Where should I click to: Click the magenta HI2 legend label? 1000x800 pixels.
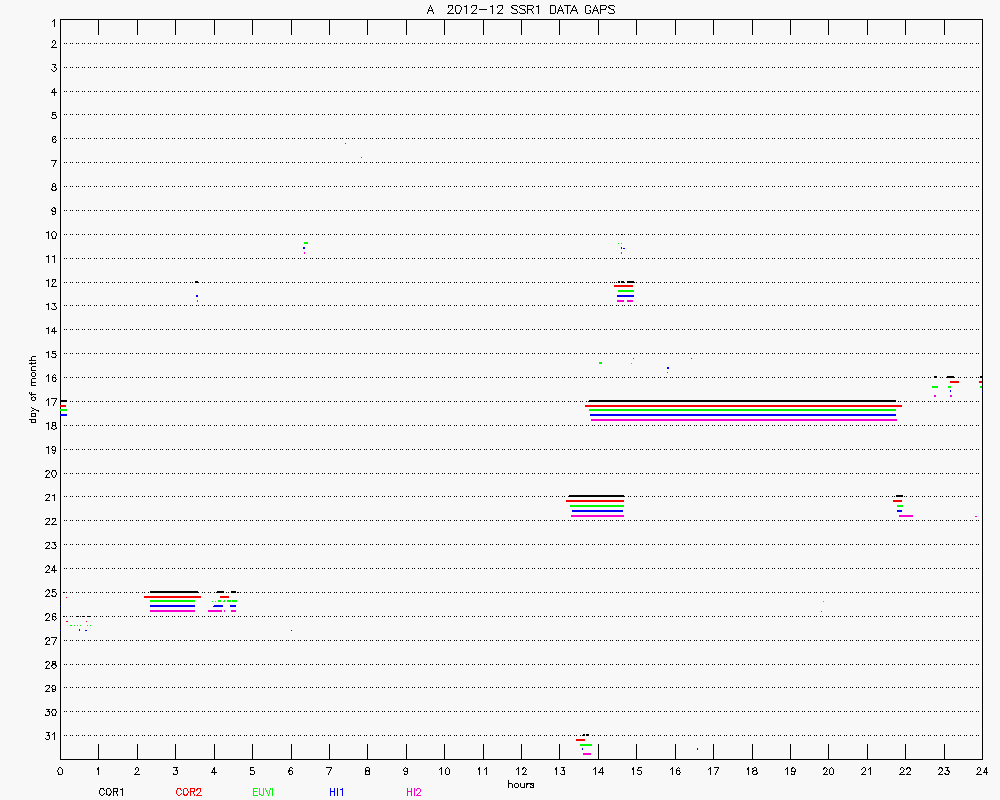[414, 792]
